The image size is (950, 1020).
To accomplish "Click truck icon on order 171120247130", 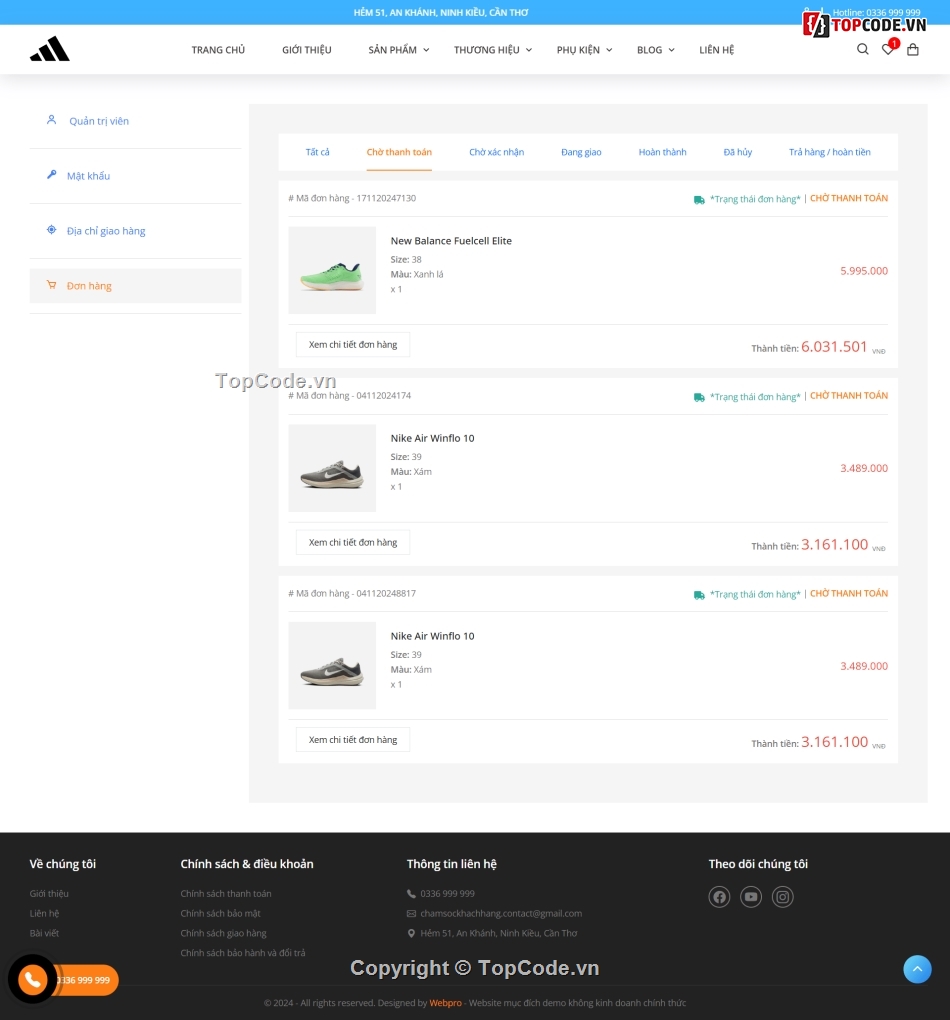I will coord(699,200).
